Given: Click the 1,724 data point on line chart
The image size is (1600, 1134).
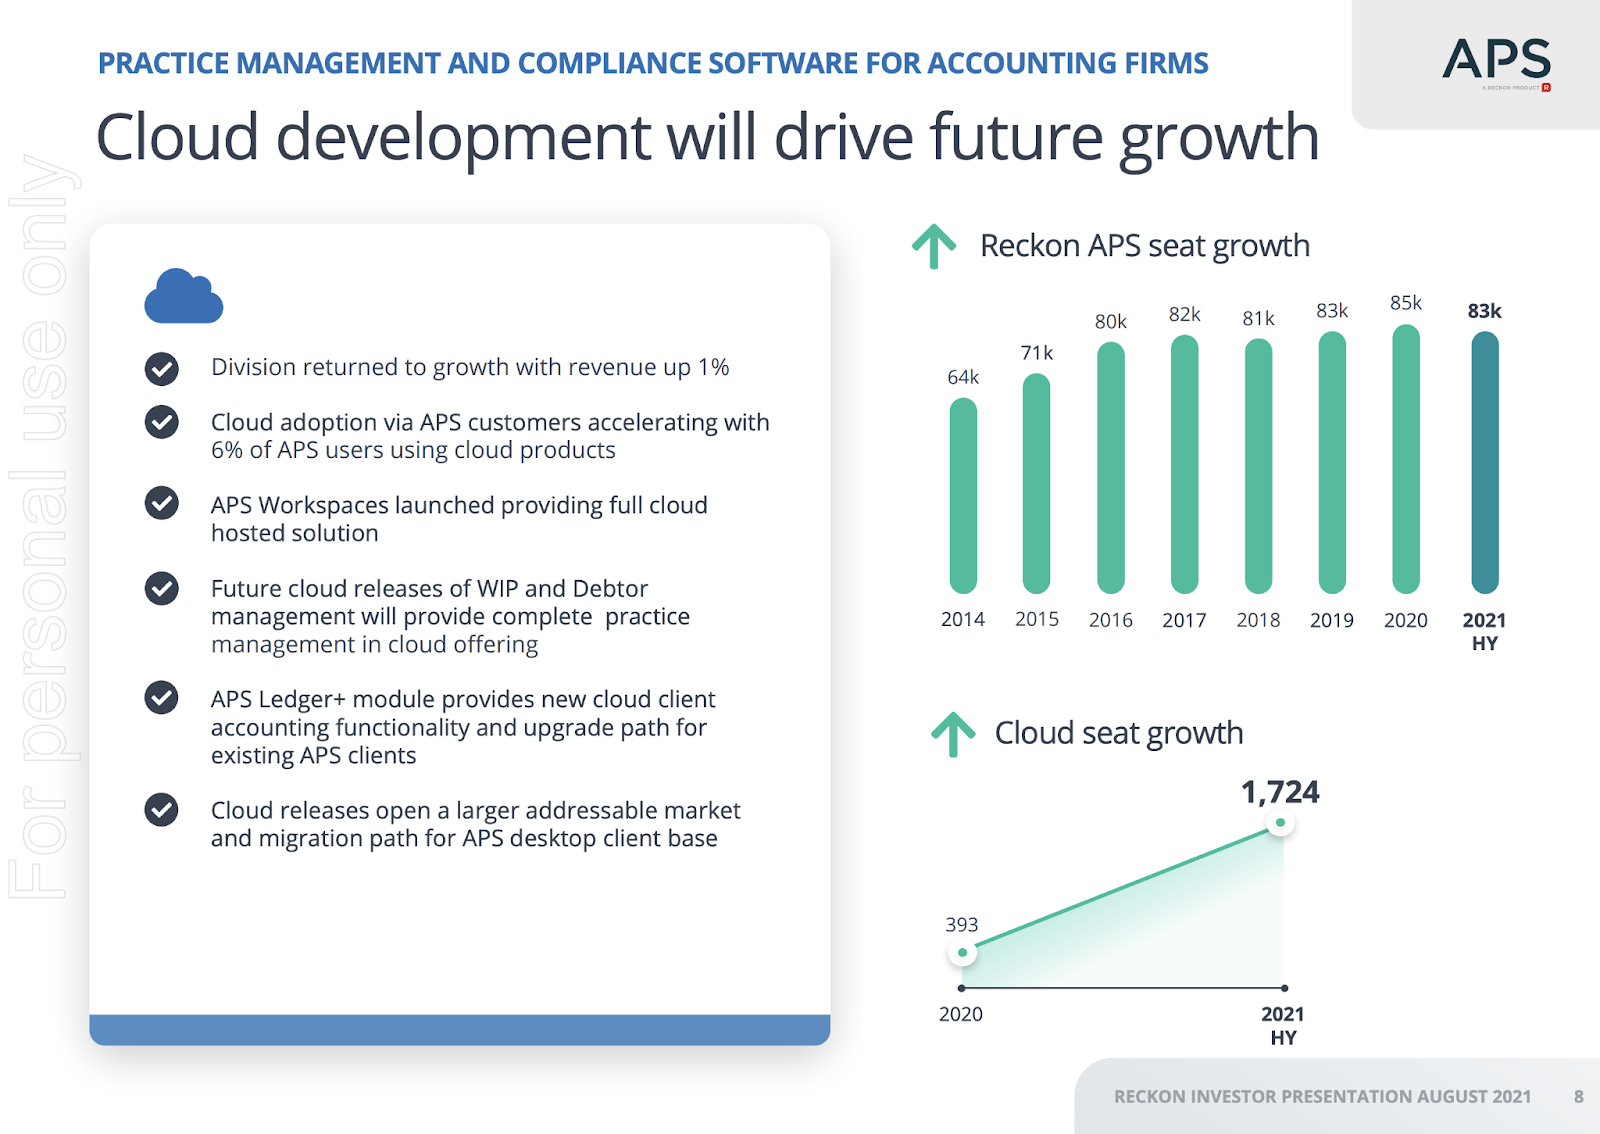Looking at the screenshot, I should (1280, 822).
